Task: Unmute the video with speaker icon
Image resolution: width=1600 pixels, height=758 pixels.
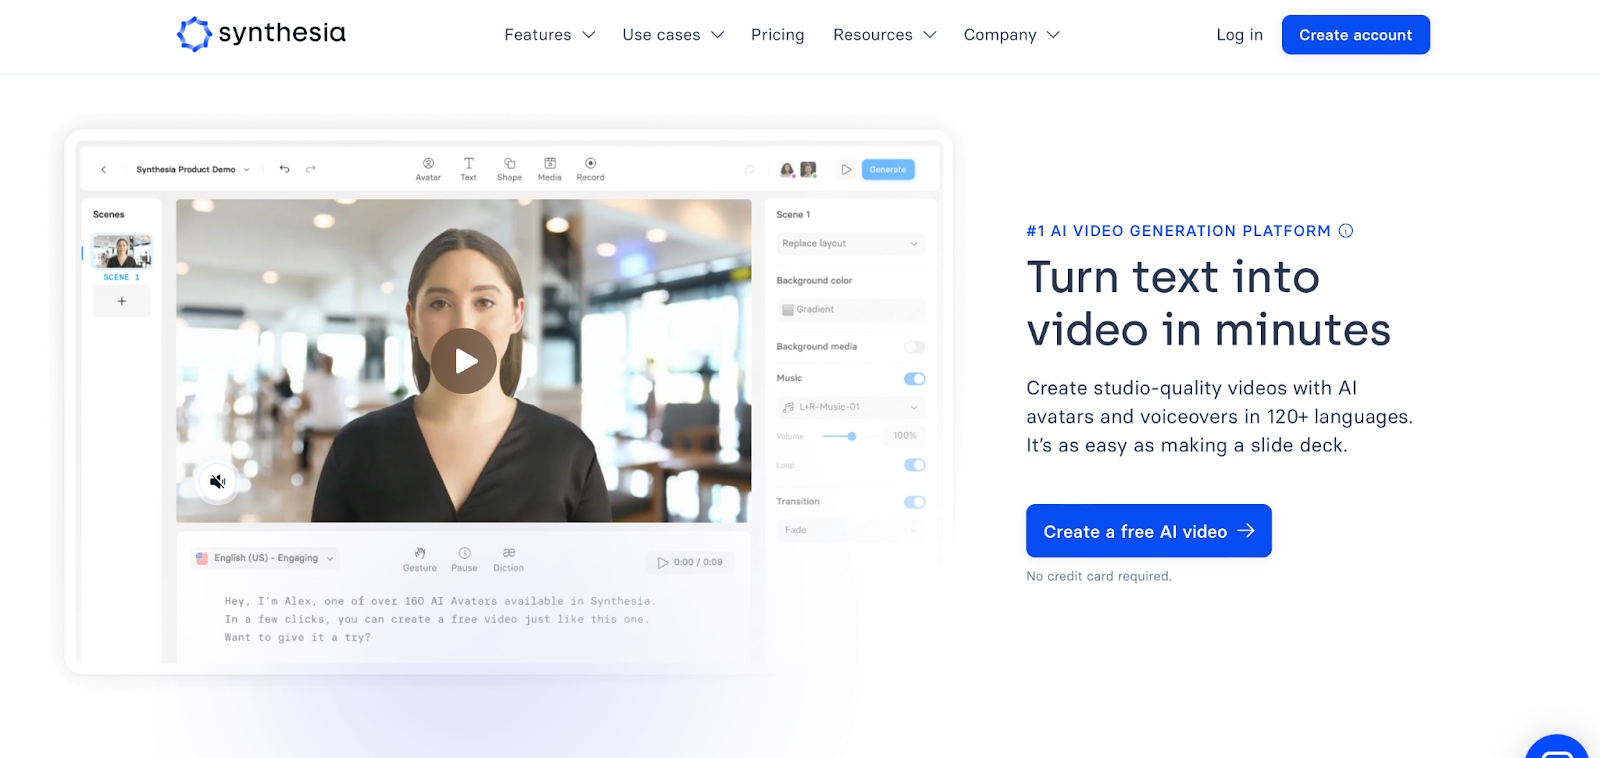Action: (x=217, y=482)
